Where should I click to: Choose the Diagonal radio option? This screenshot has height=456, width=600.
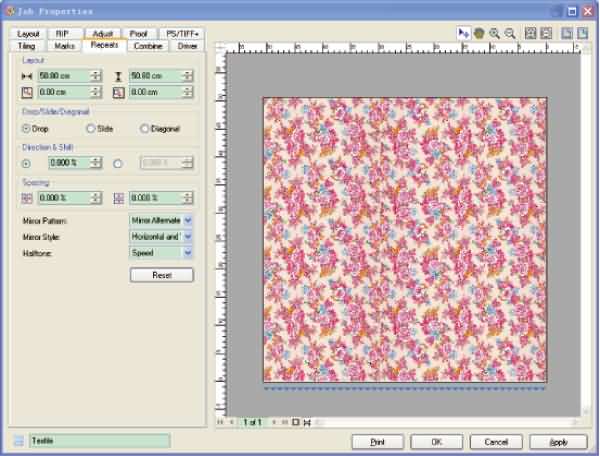point(145,129)
